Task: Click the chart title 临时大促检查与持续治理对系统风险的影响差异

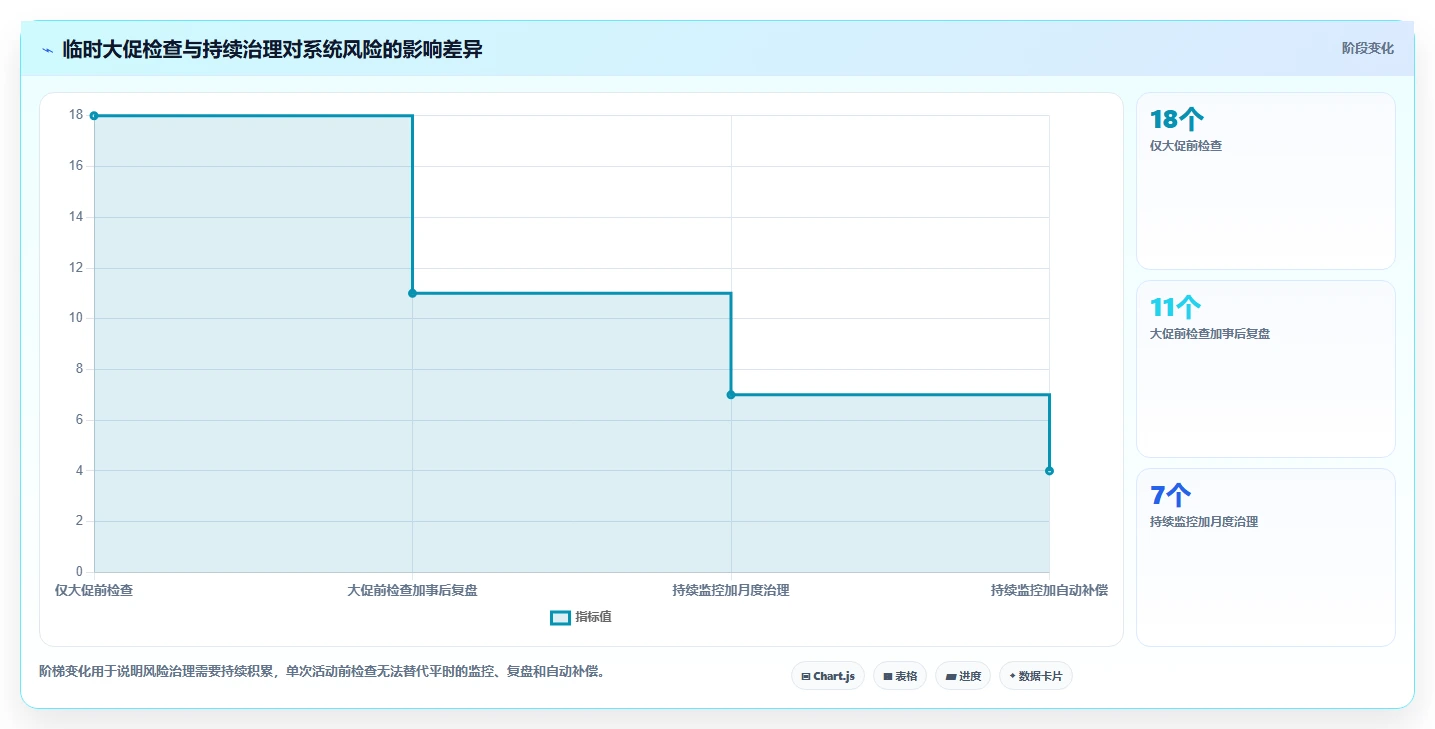Action: coord(272,49)
